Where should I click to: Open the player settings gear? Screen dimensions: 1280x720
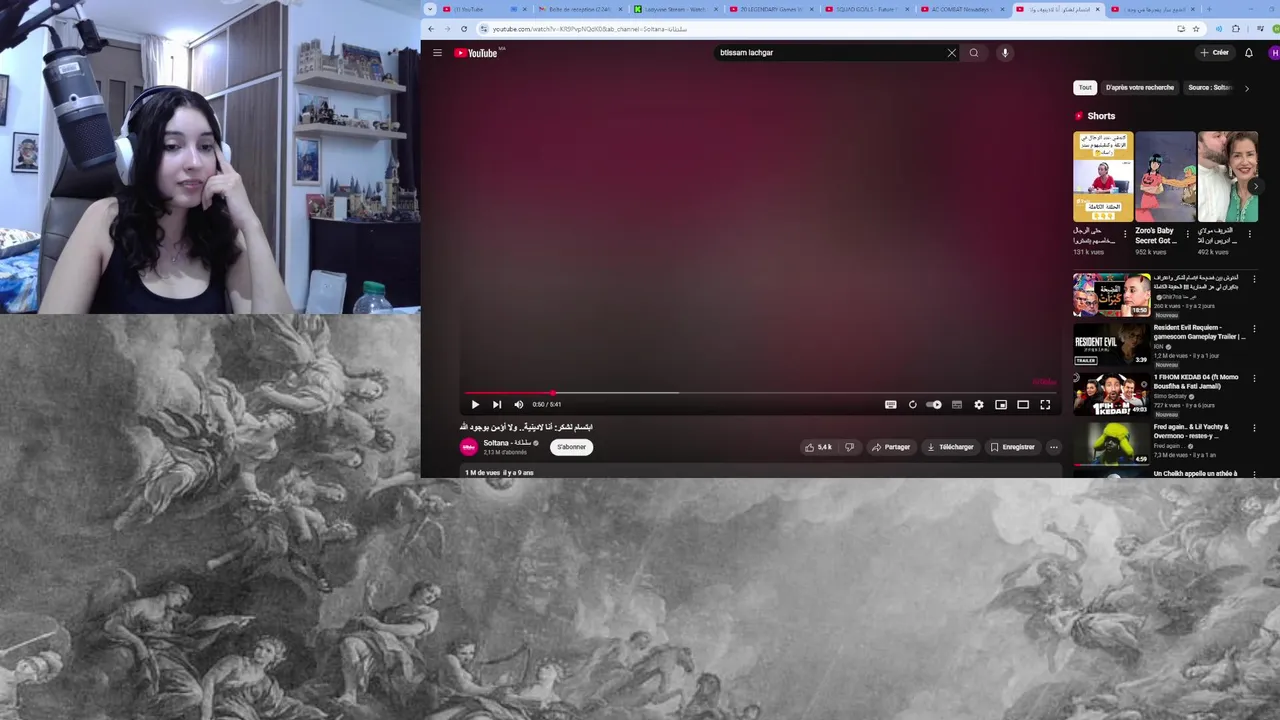[x=979, y=405]
